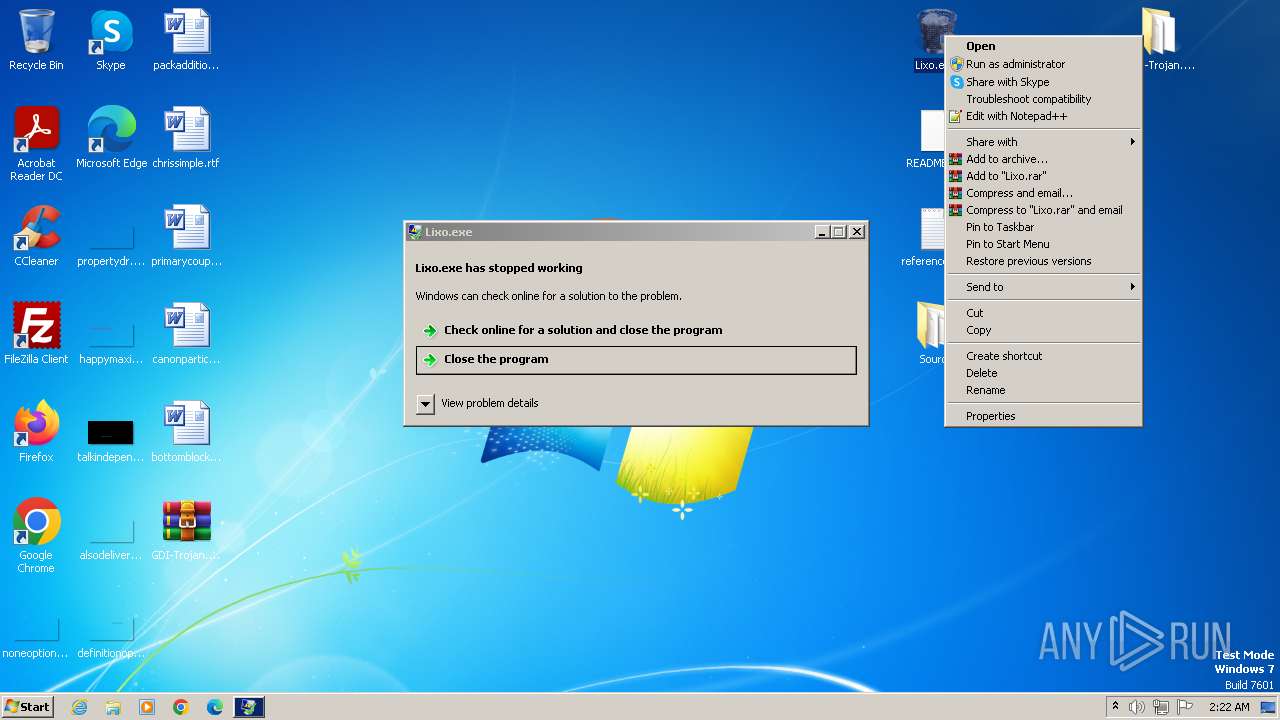The height and width of the screenshot is (720, 1280).
Task: Expand the Share with submenu
Action: pyautogui.click(x=1043, y=142)
